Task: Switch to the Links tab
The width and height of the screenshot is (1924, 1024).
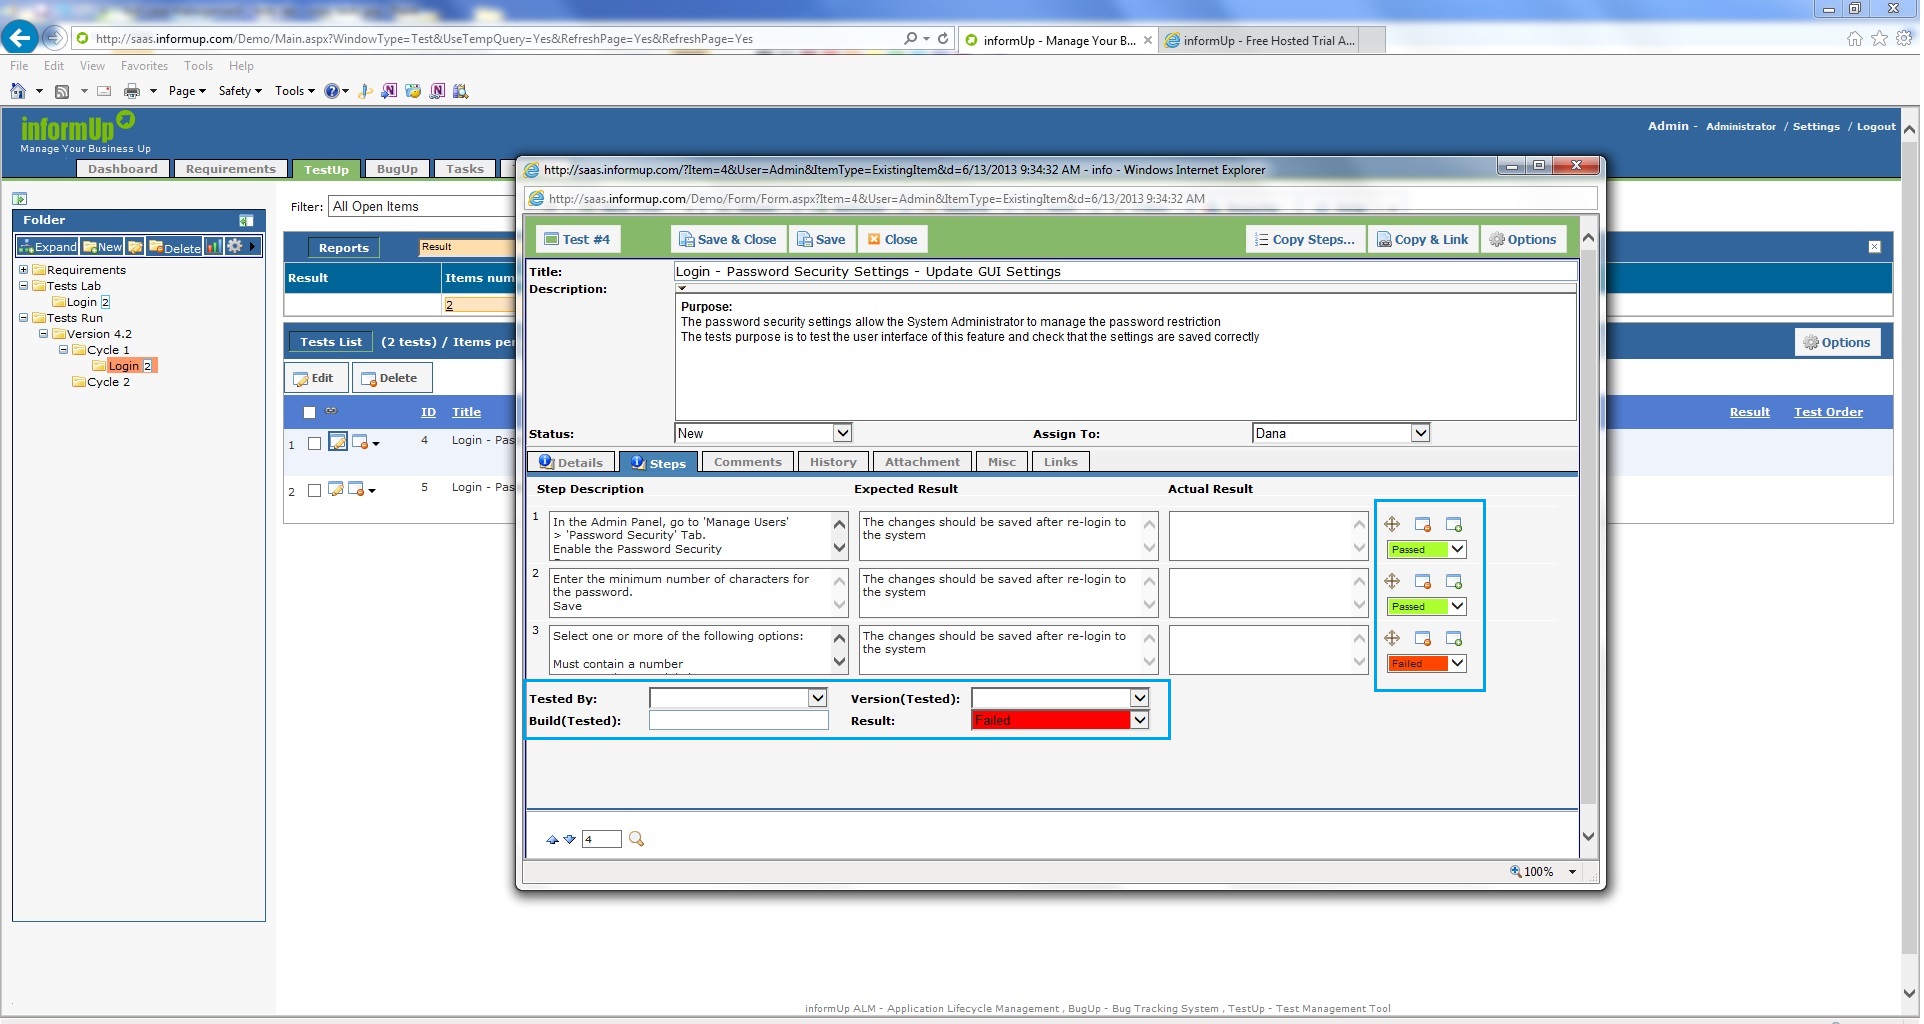Action: tap(1063, 462)
